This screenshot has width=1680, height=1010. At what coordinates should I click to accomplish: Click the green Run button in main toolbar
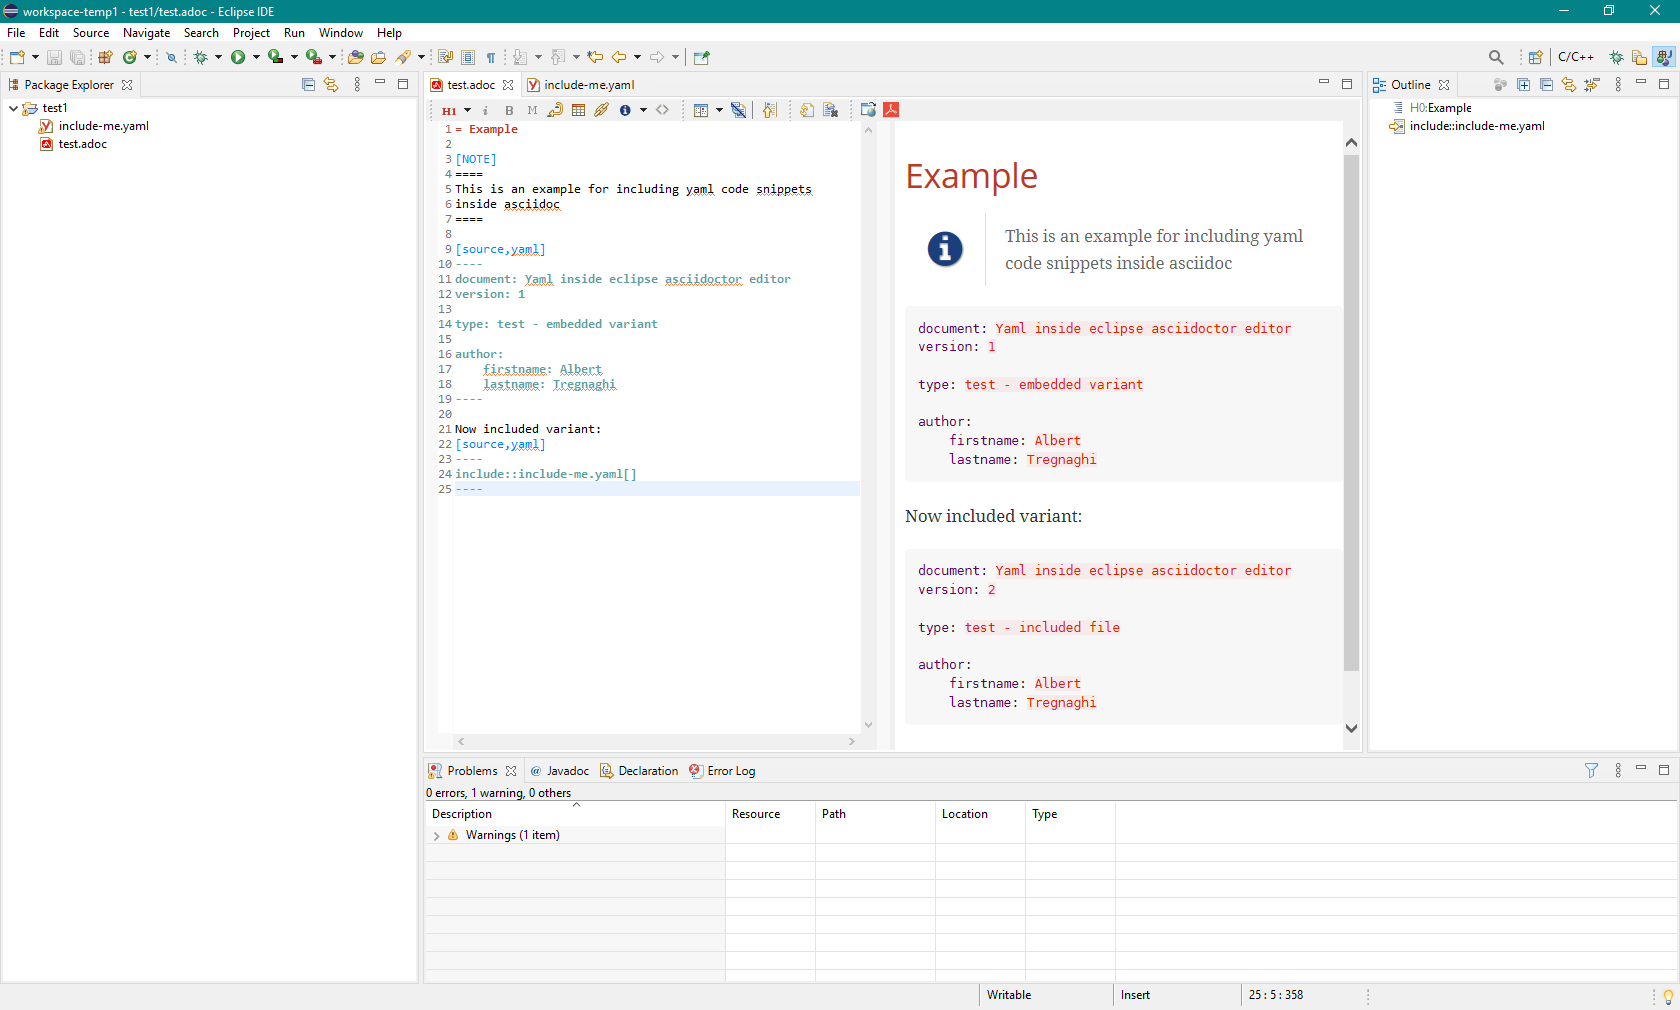click(x=238, y=58)
